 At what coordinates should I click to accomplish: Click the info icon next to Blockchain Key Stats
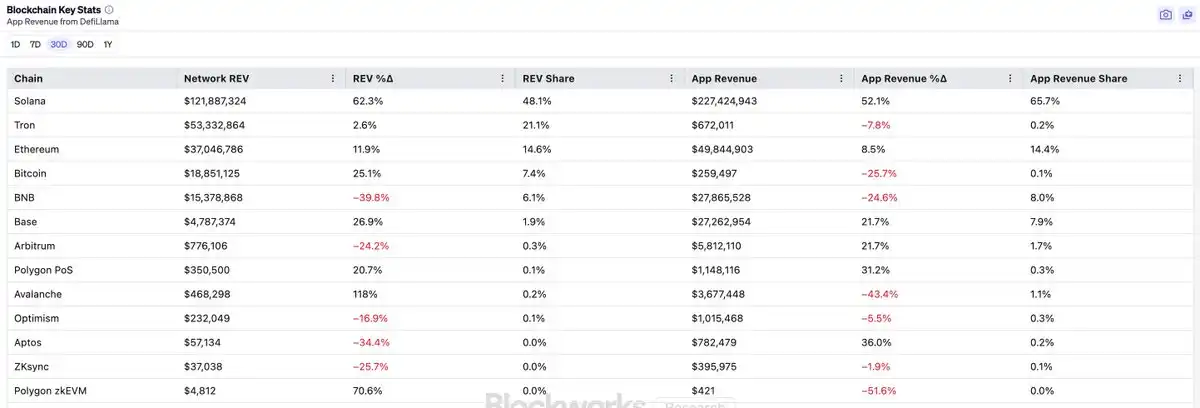109,9
